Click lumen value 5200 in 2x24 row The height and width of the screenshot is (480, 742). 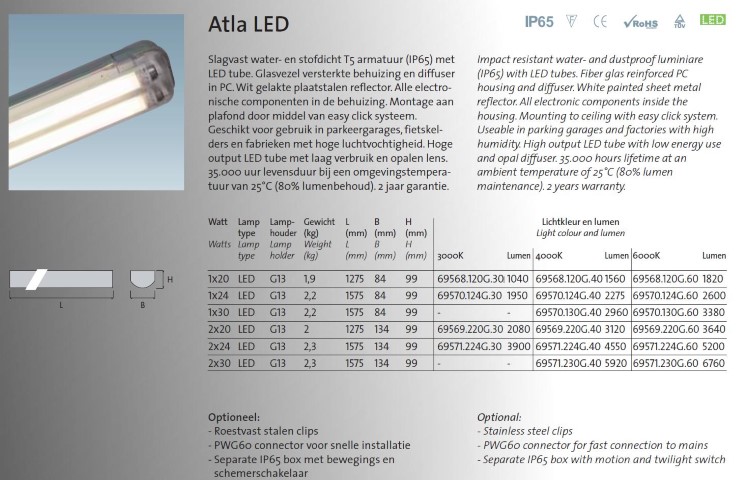(x=714, y=347)
